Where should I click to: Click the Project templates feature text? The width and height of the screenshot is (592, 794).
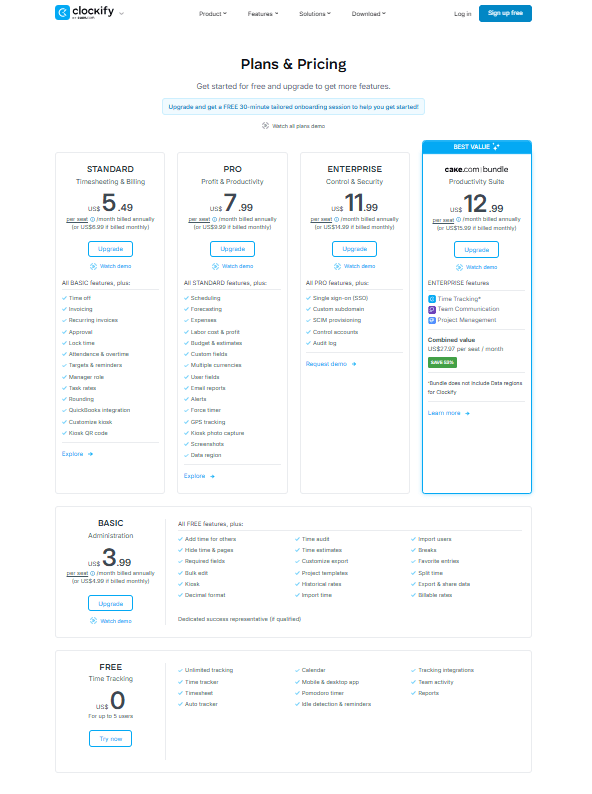(325, 573)
